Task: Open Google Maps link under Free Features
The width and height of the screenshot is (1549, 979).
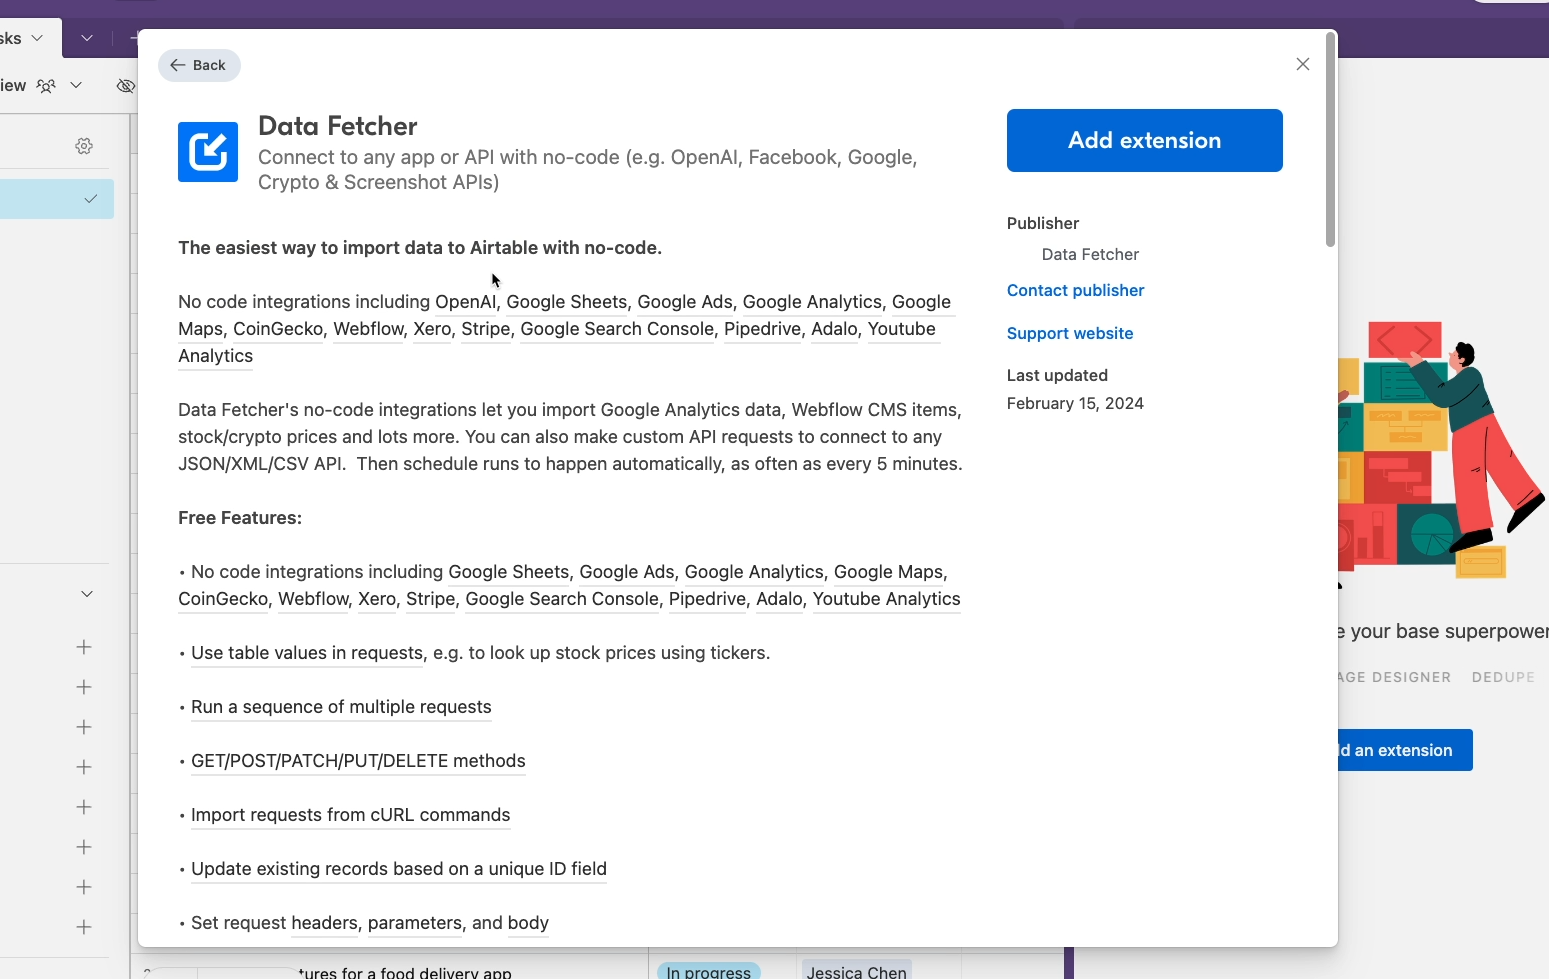Action: tap(889, 572)
